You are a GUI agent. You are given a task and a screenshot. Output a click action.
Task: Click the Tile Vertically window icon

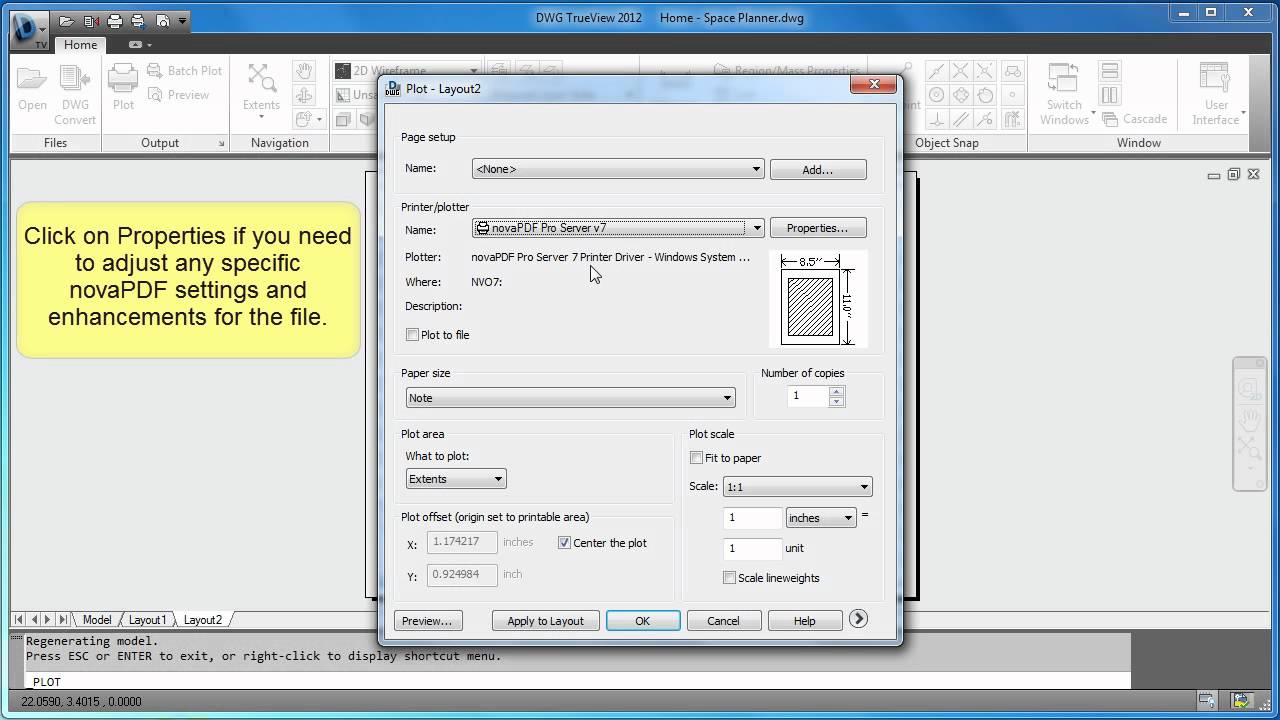(1109, 96)
